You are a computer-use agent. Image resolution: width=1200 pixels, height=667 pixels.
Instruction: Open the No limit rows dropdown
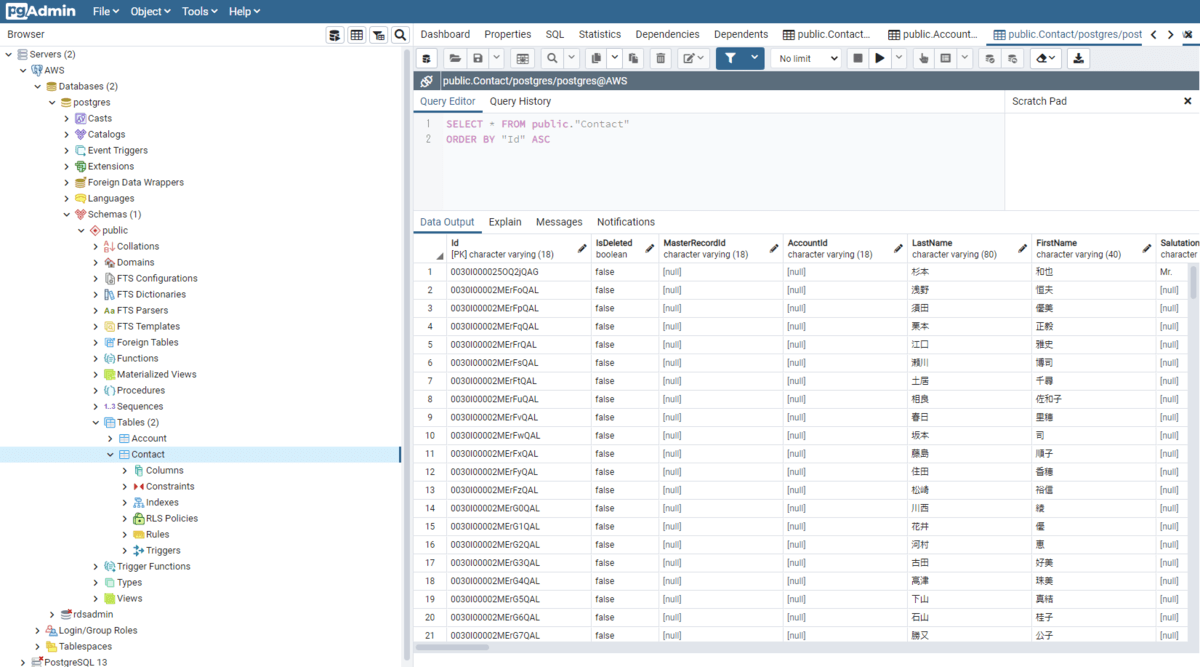point(806,59)
